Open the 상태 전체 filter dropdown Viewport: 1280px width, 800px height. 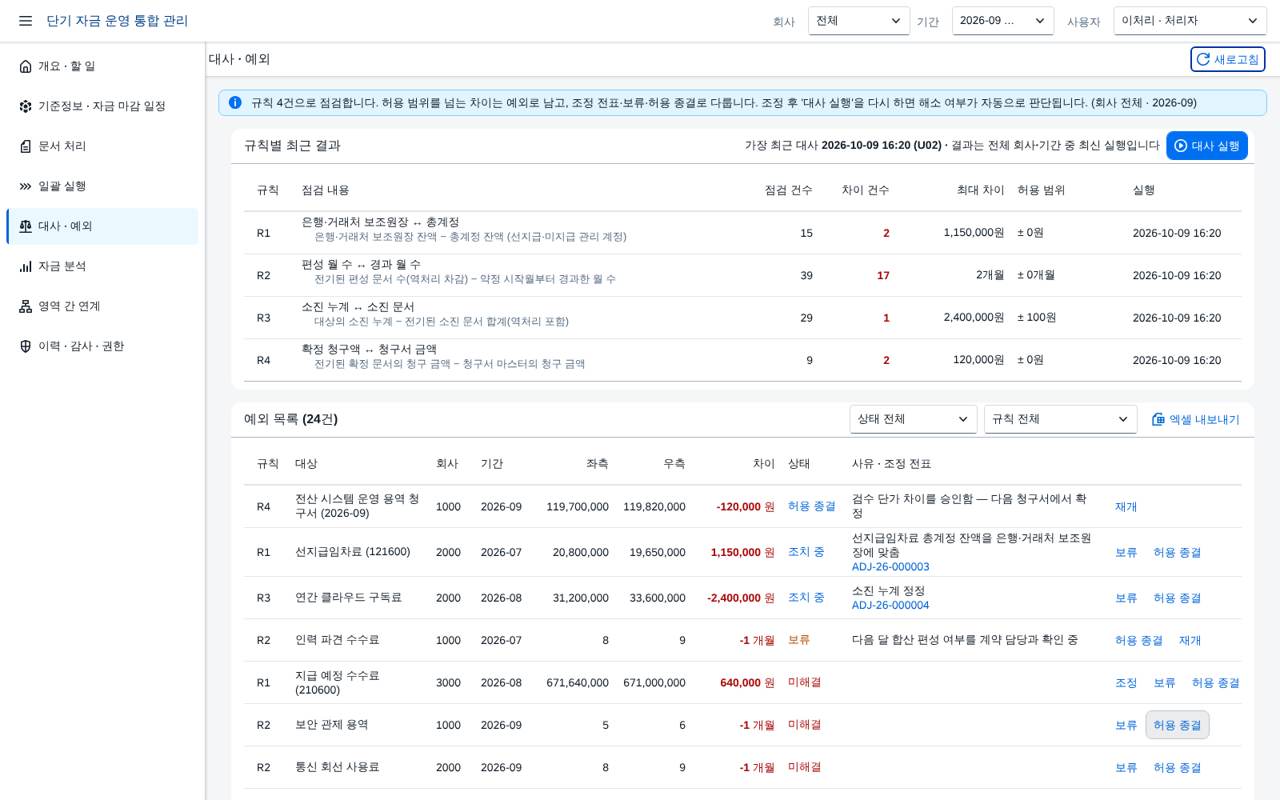pos(913,419)
